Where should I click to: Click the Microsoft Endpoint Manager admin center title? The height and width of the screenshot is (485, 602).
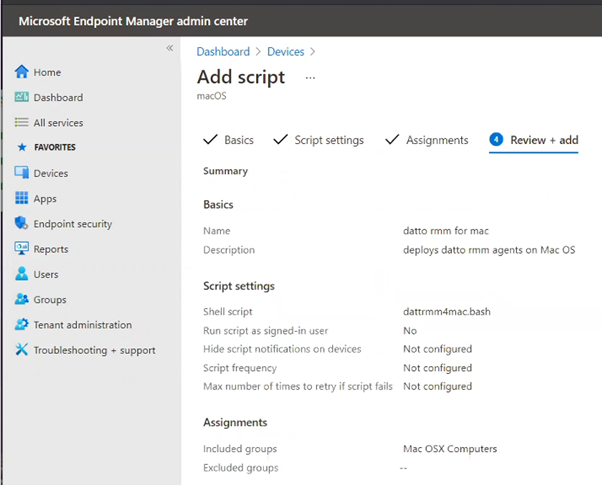pyautogui.click(x=133, y=21)
